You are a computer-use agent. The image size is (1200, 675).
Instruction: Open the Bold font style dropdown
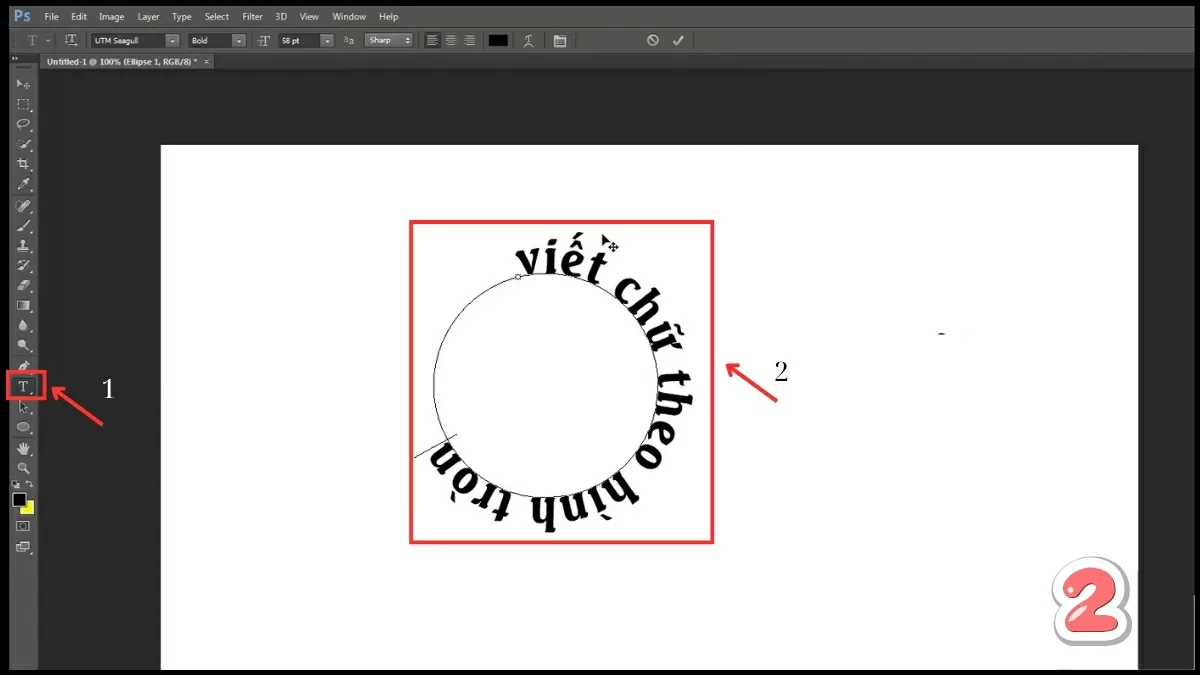[x=239, y=40]
